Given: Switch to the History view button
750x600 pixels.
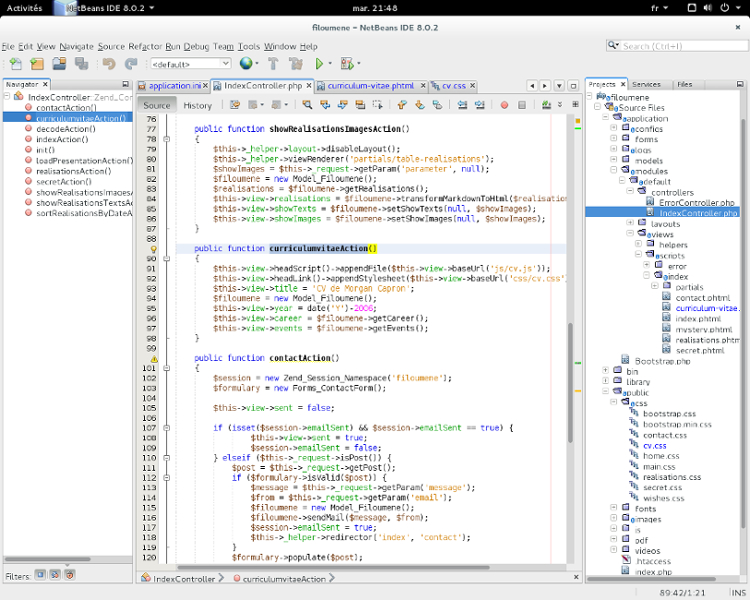Looking at the screenshot, I should point(197,105).
